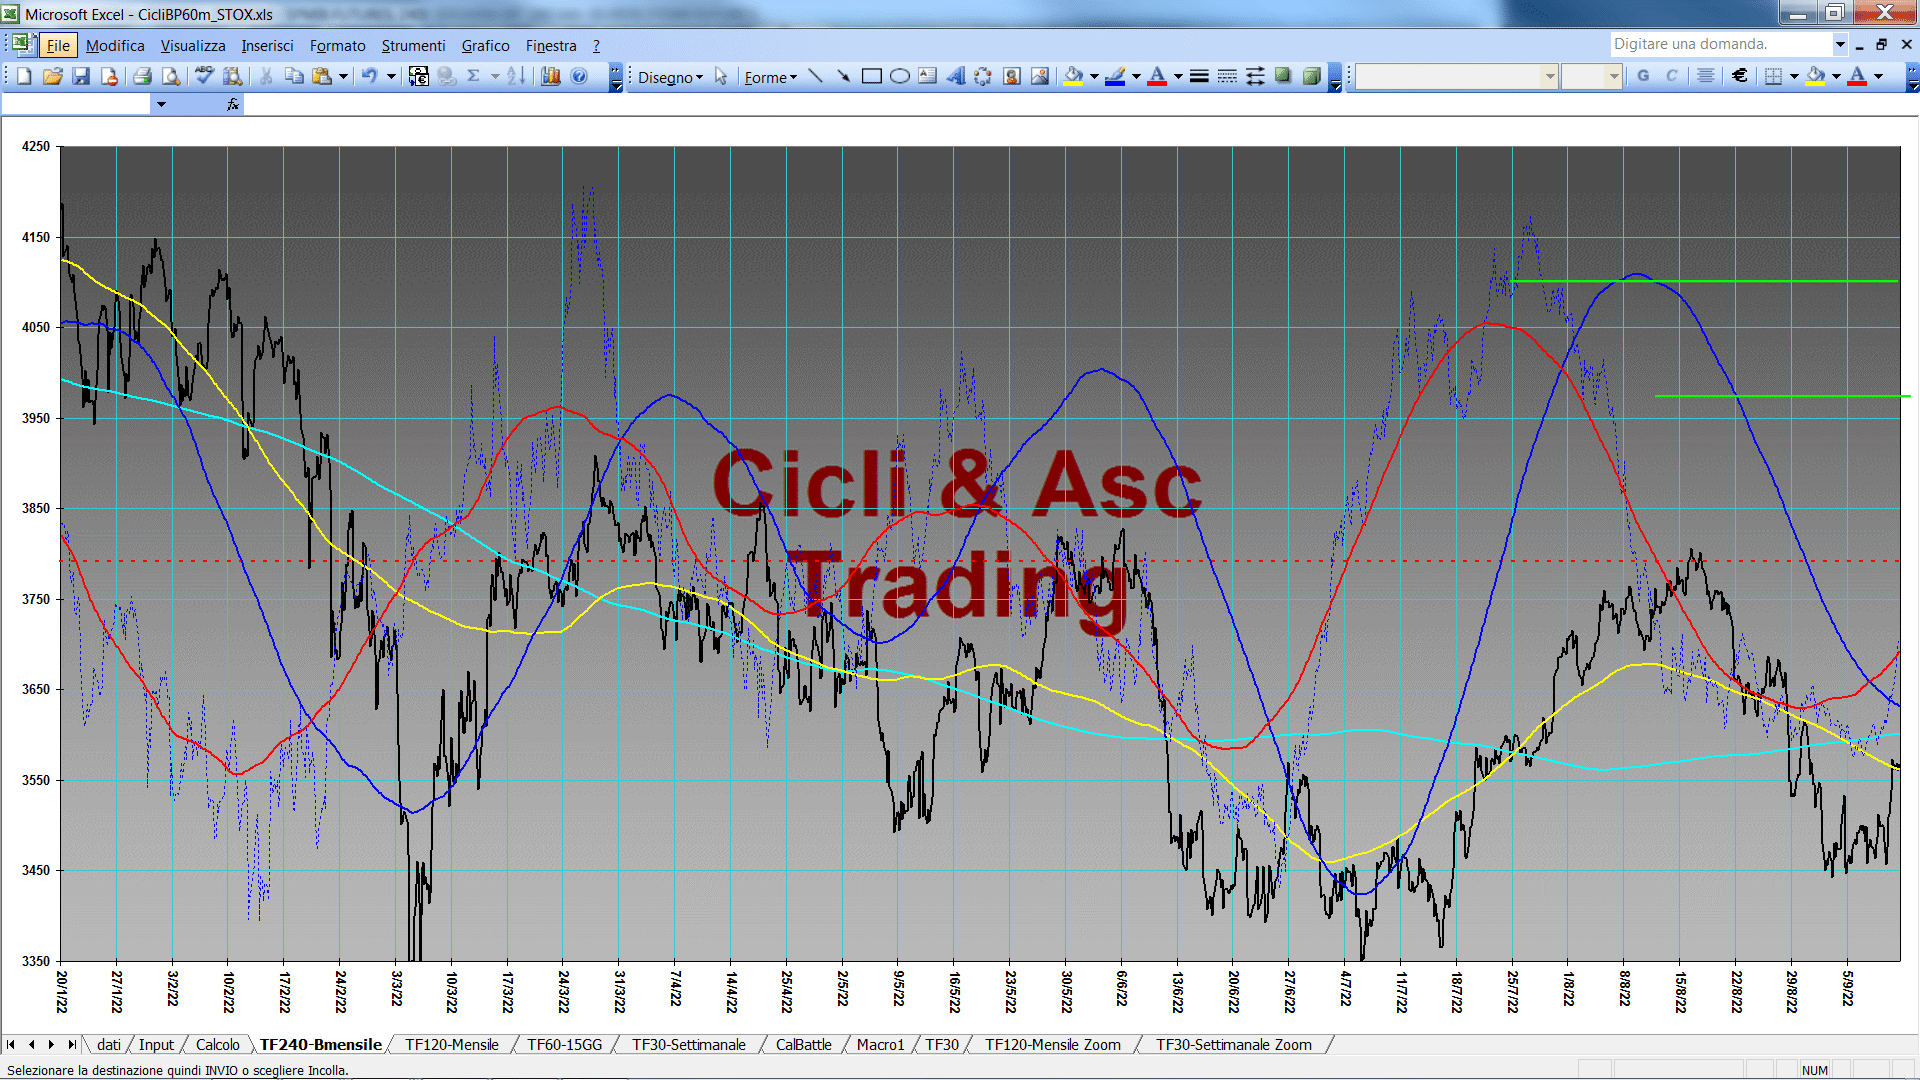1920x1080 pixels.
Task: Expand the Paste options dropdown arrow
Action: coord(343,76)
